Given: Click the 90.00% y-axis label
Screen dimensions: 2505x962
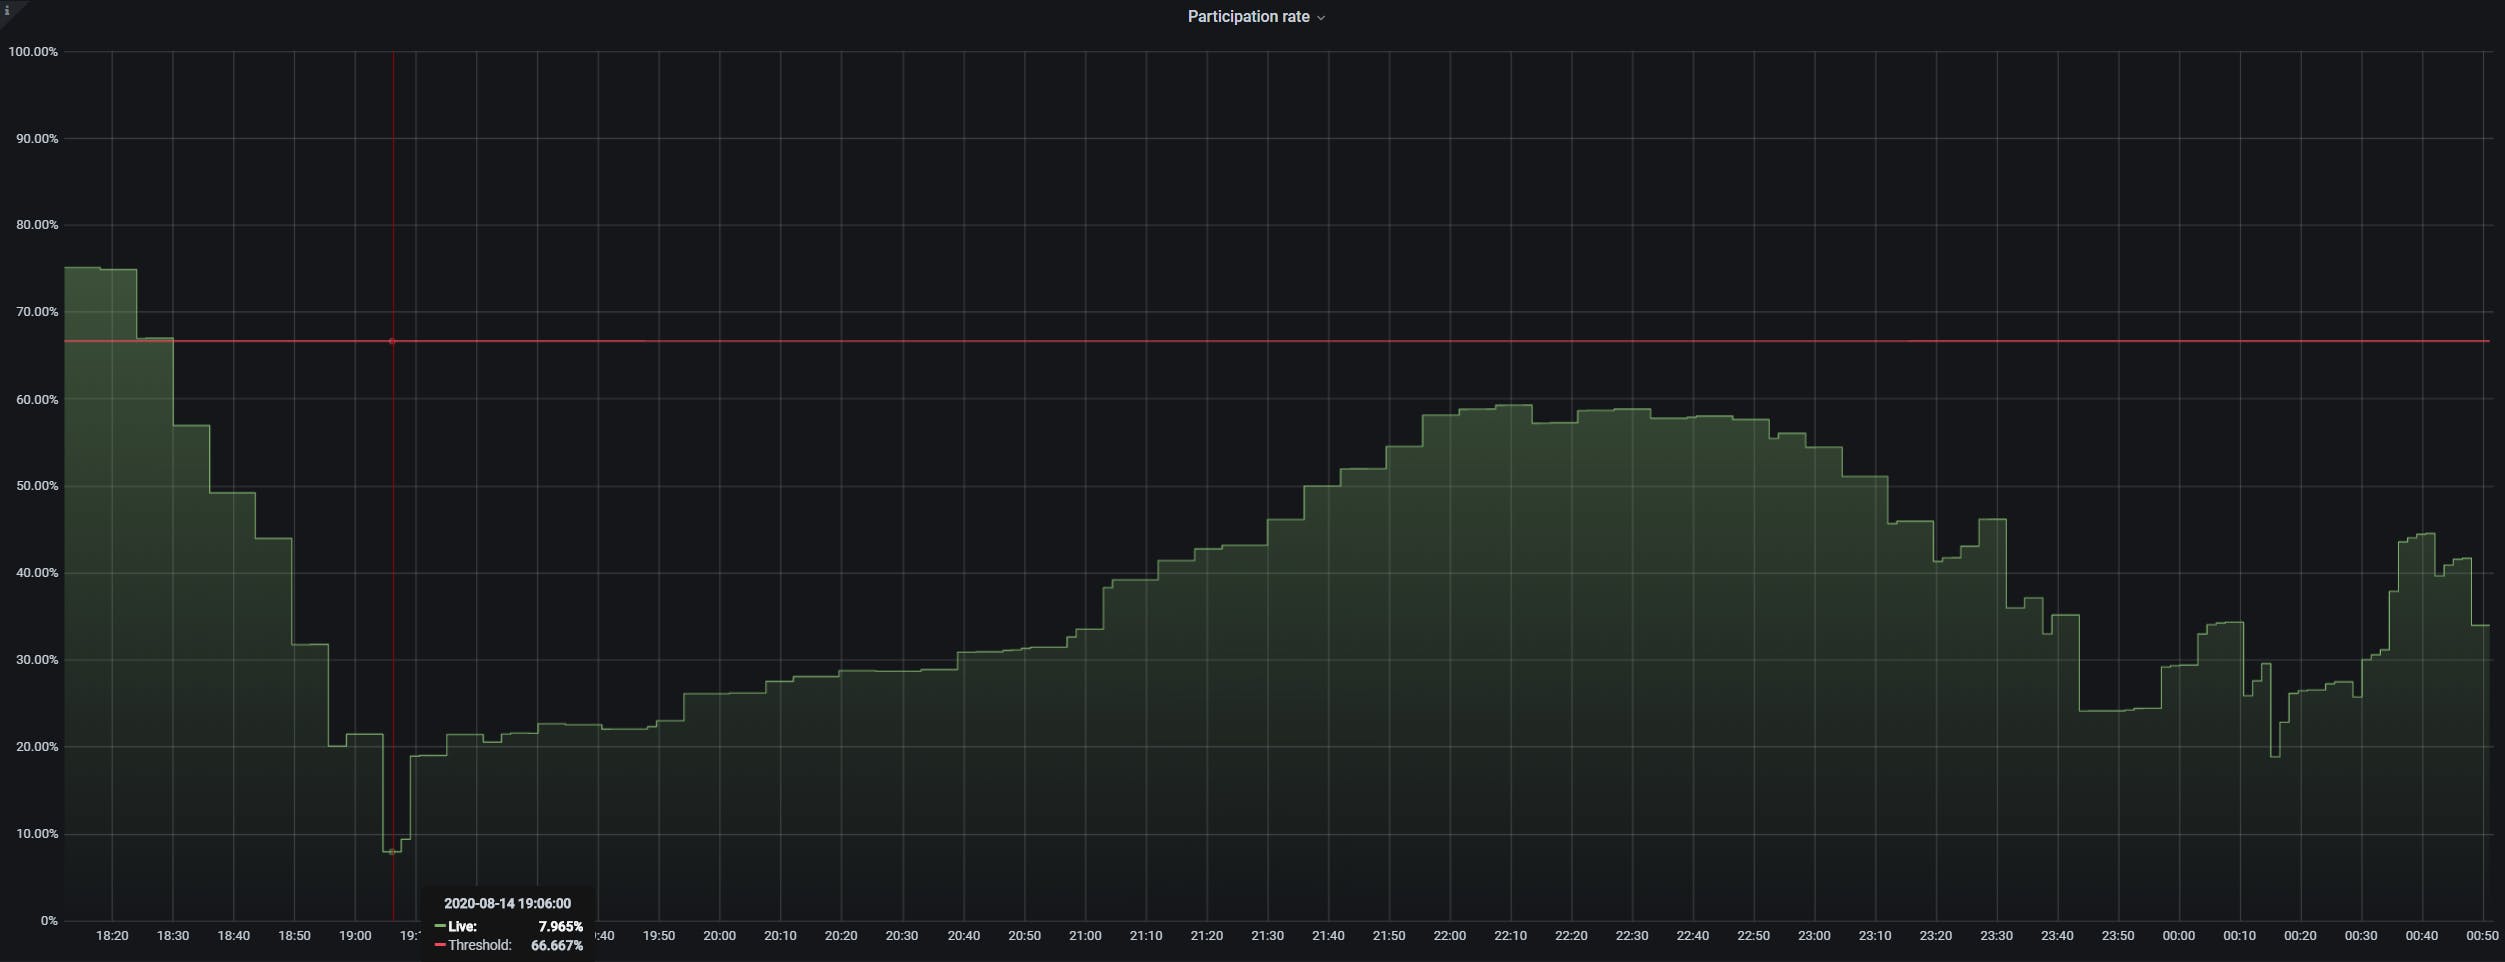Looking at the screenshot, I should (37, 138).
